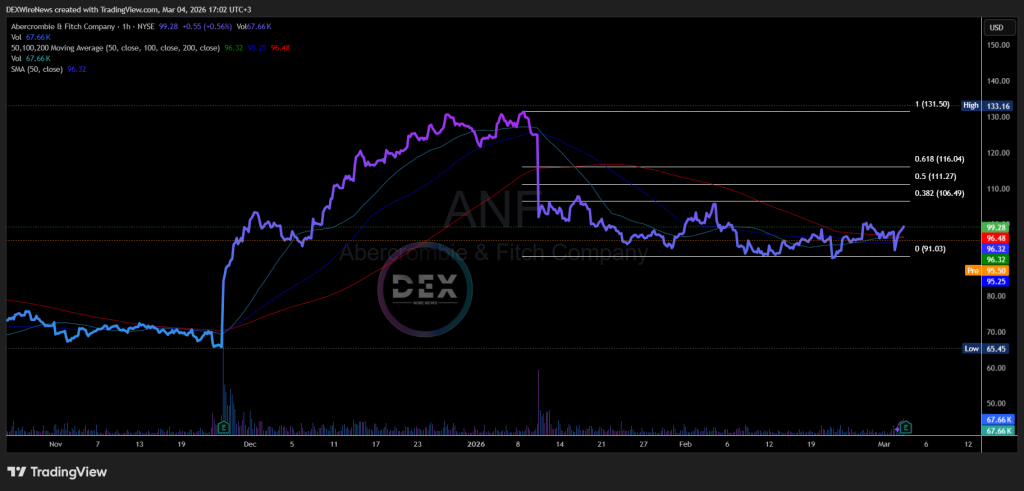
Task: Click the Feb label on time axis
Action: [685, 444]
